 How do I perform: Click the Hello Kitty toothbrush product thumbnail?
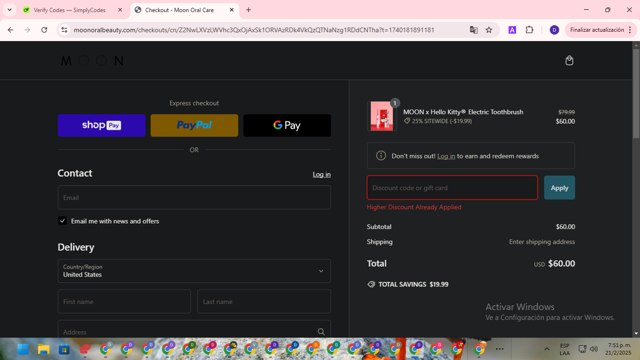[x=382, y=116]
